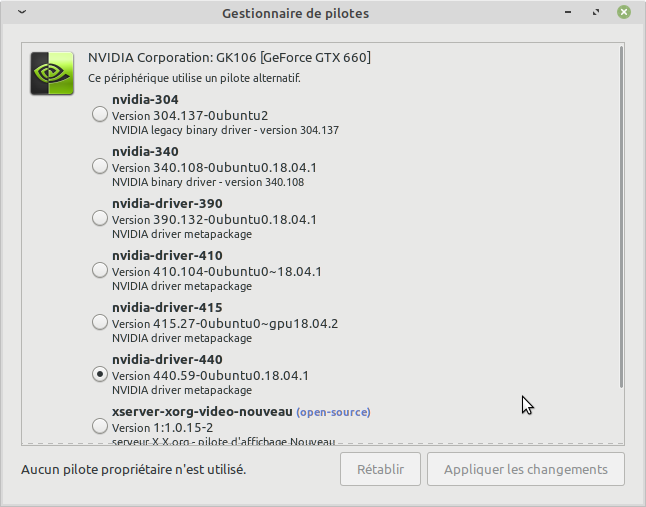
Task: Click the vertical scrollbar of driver list
Action: tap(621, 217)
